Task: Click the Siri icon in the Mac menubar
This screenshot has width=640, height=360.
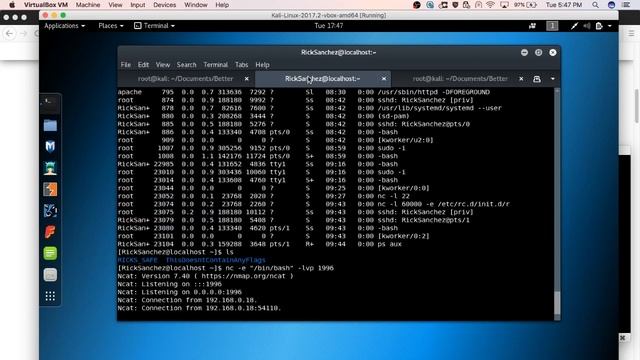Action: [x=611, y=5]
